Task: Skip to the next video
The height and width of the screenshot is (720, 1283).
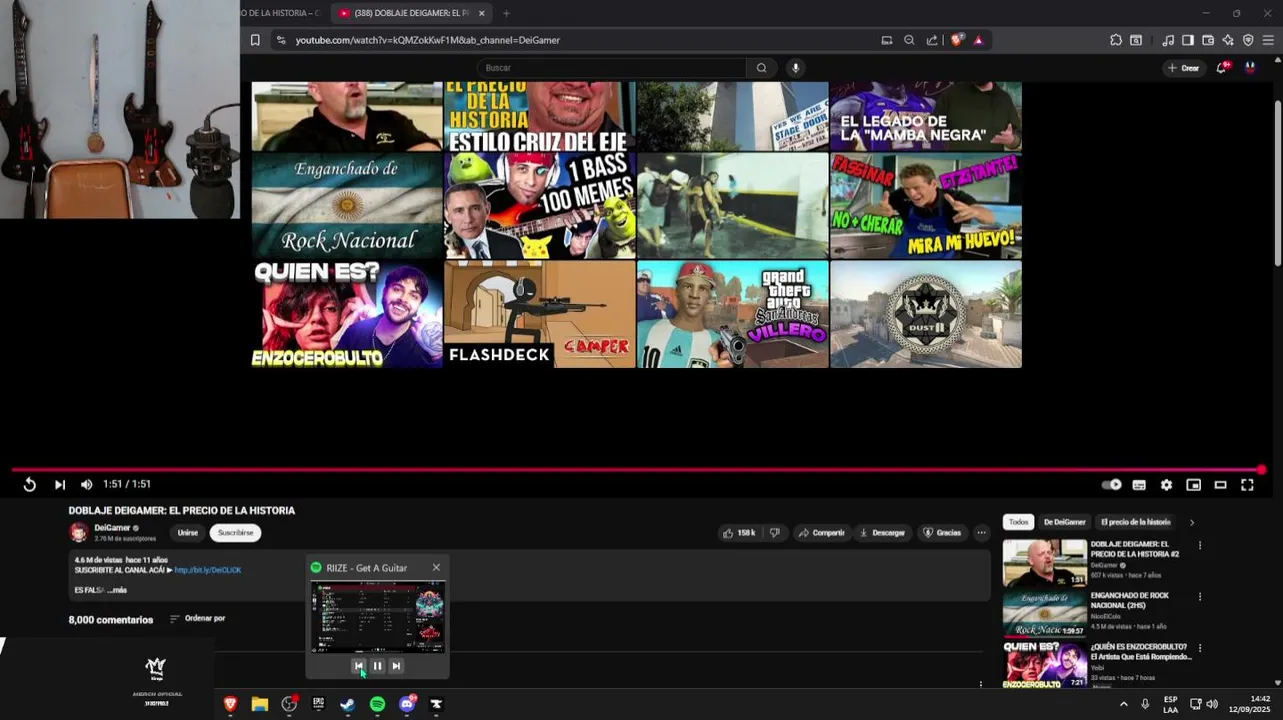Action: 60,485
